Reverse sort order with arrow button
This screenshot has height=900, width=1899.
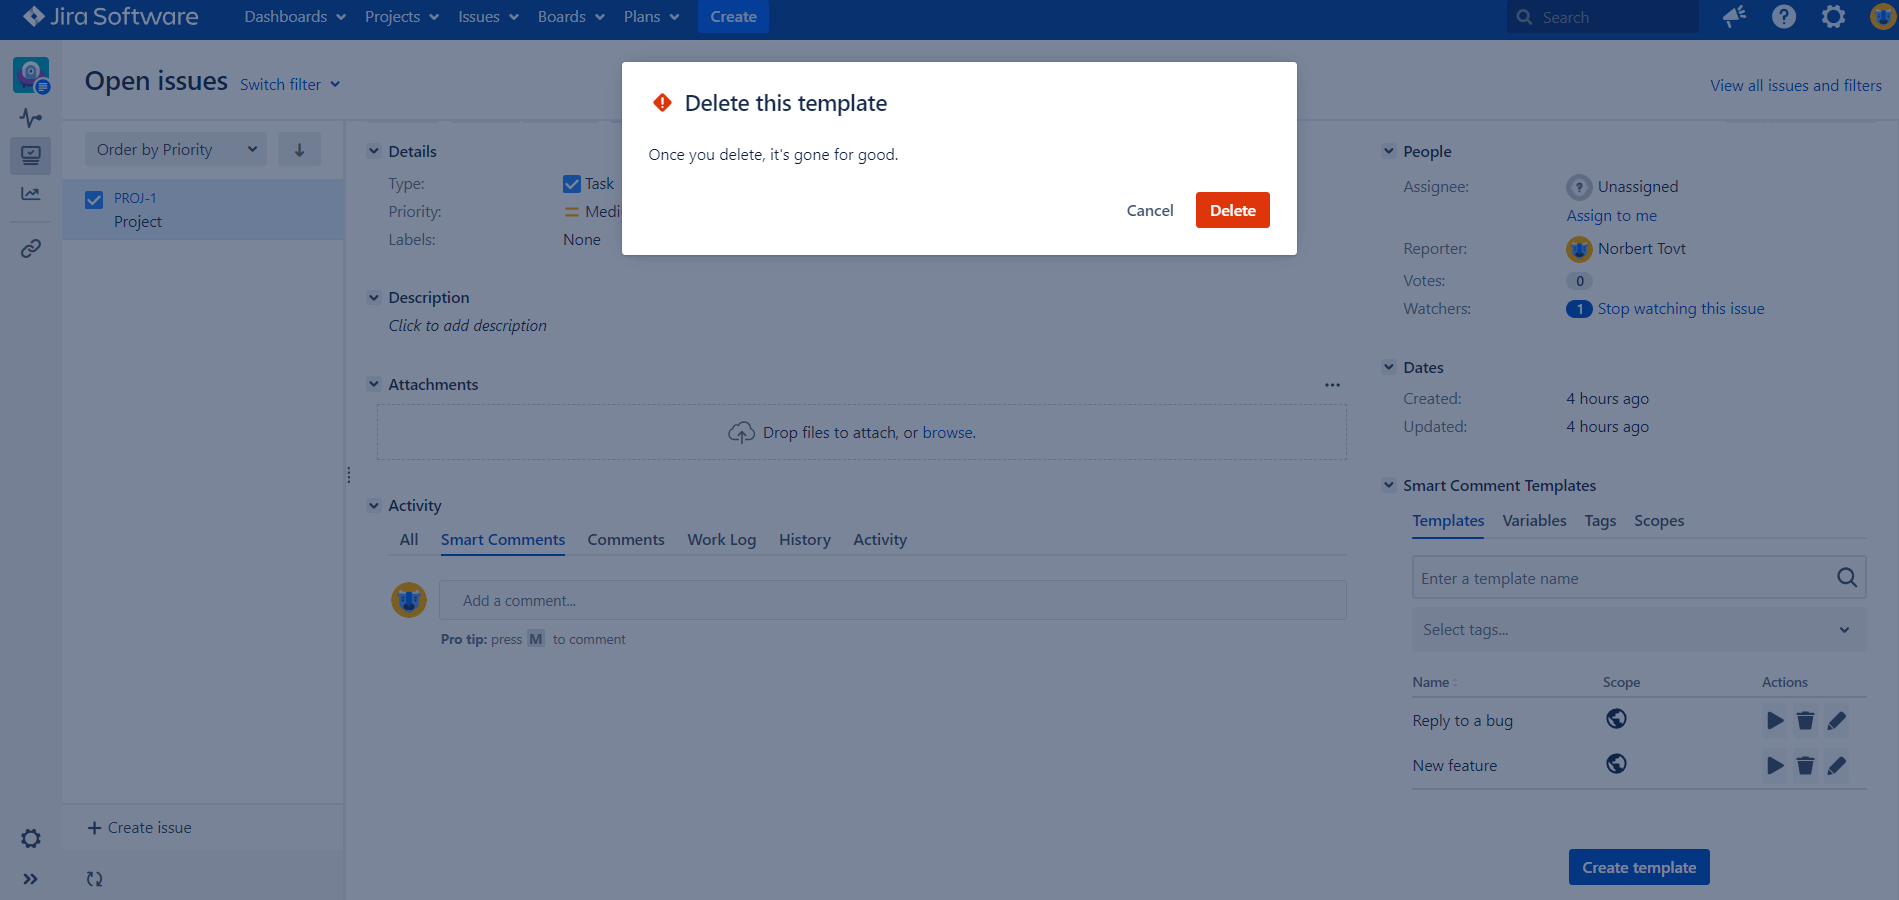click(299, 150)
